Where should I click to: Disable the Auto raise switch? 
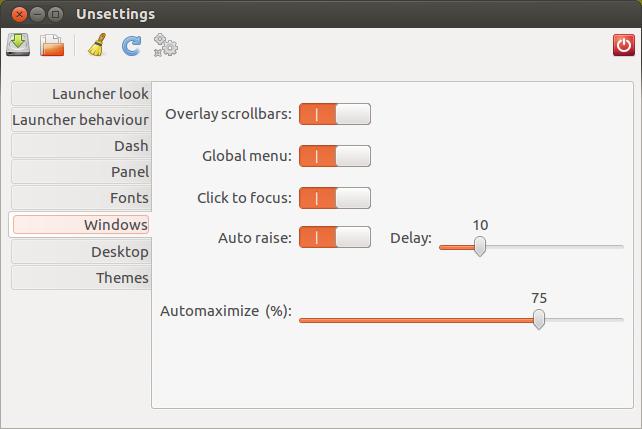coord(335,237)
